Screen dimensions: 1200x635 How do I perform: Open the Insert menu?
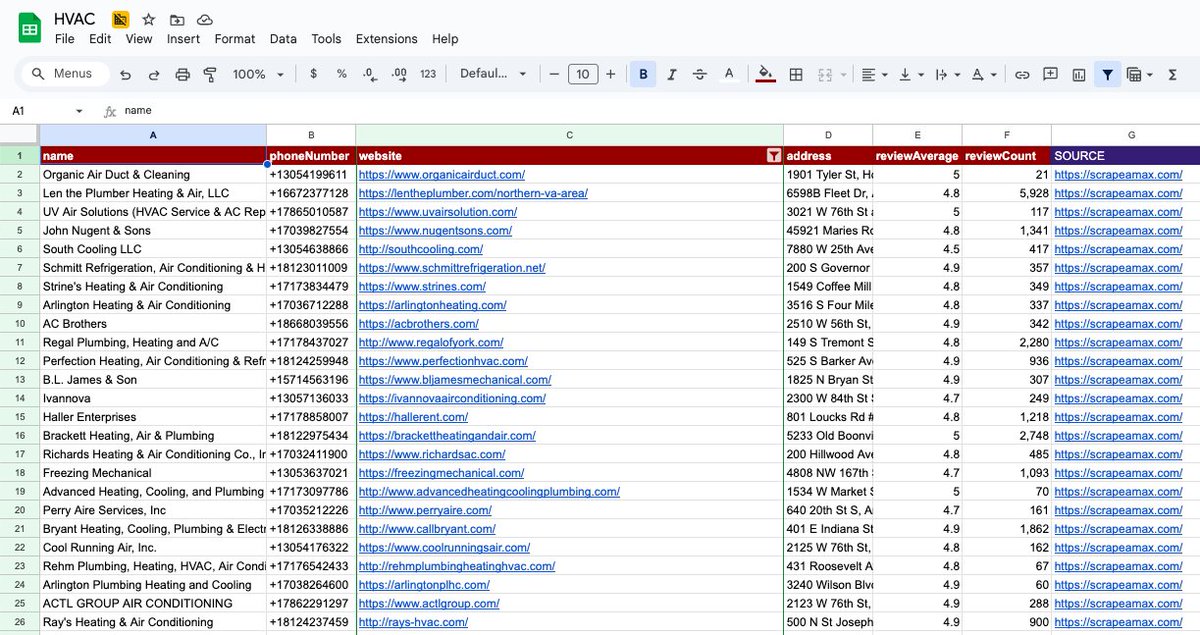click(x=183, y=39)
